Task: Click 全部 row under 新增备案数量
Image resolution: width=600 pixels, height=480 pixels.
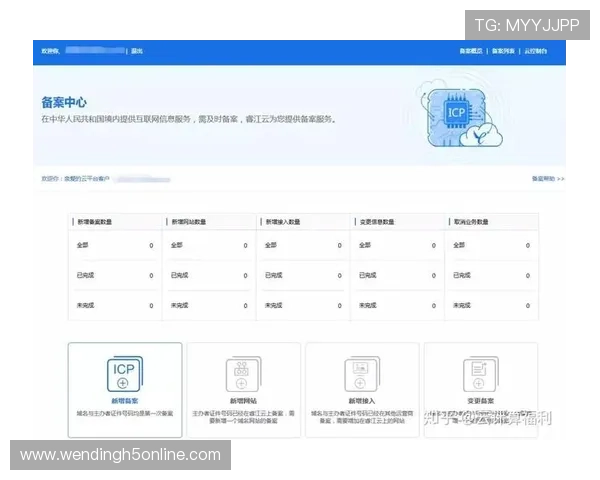Action: pyautogui.click(x=115, y=245)
